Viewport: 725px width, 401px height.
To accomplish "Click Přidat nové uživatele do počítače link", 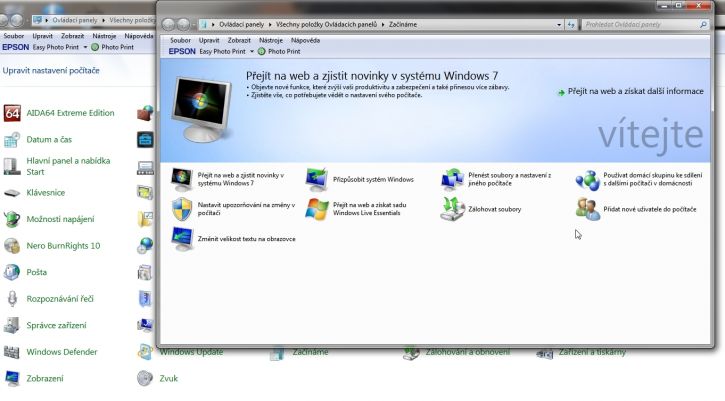I will (649, 209).
